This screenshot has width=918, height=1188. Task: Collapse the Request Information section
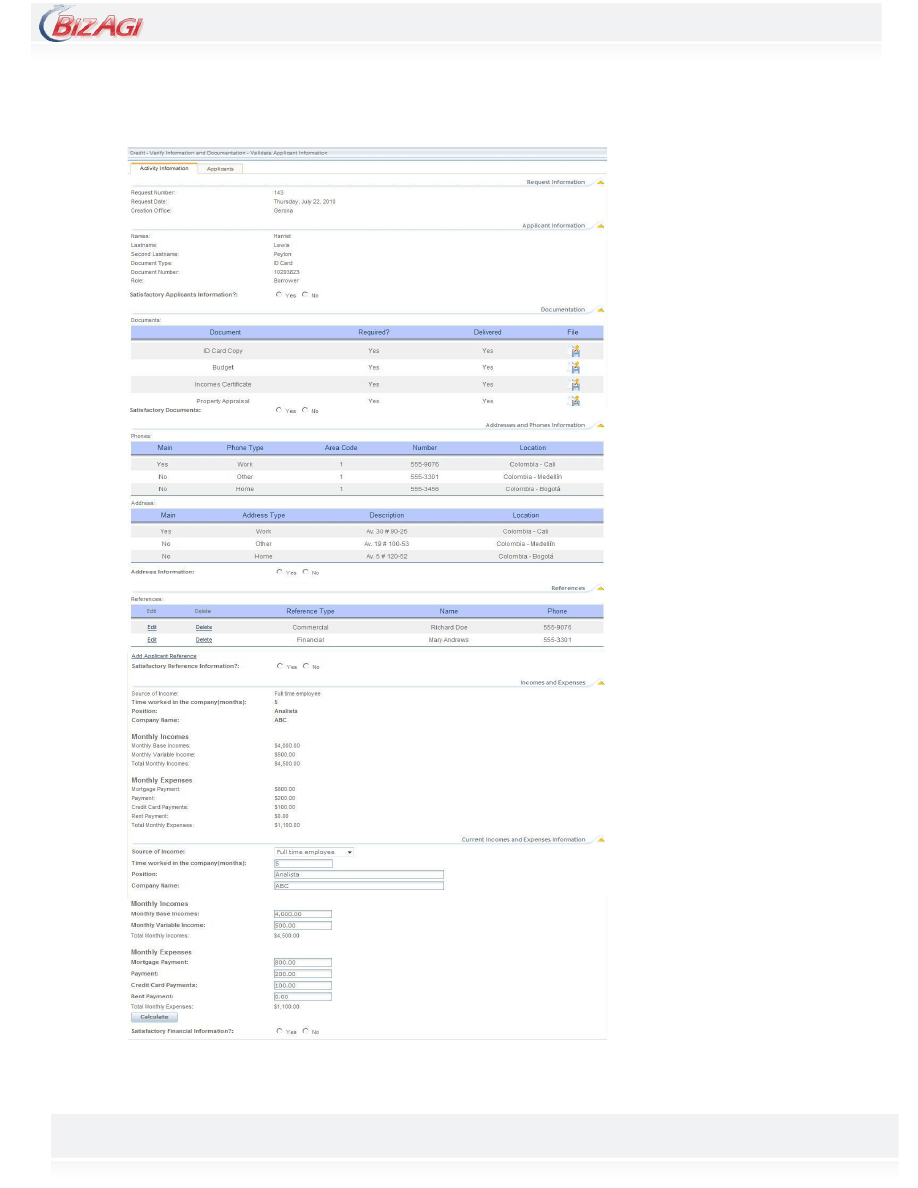click(x=600, y=183)
